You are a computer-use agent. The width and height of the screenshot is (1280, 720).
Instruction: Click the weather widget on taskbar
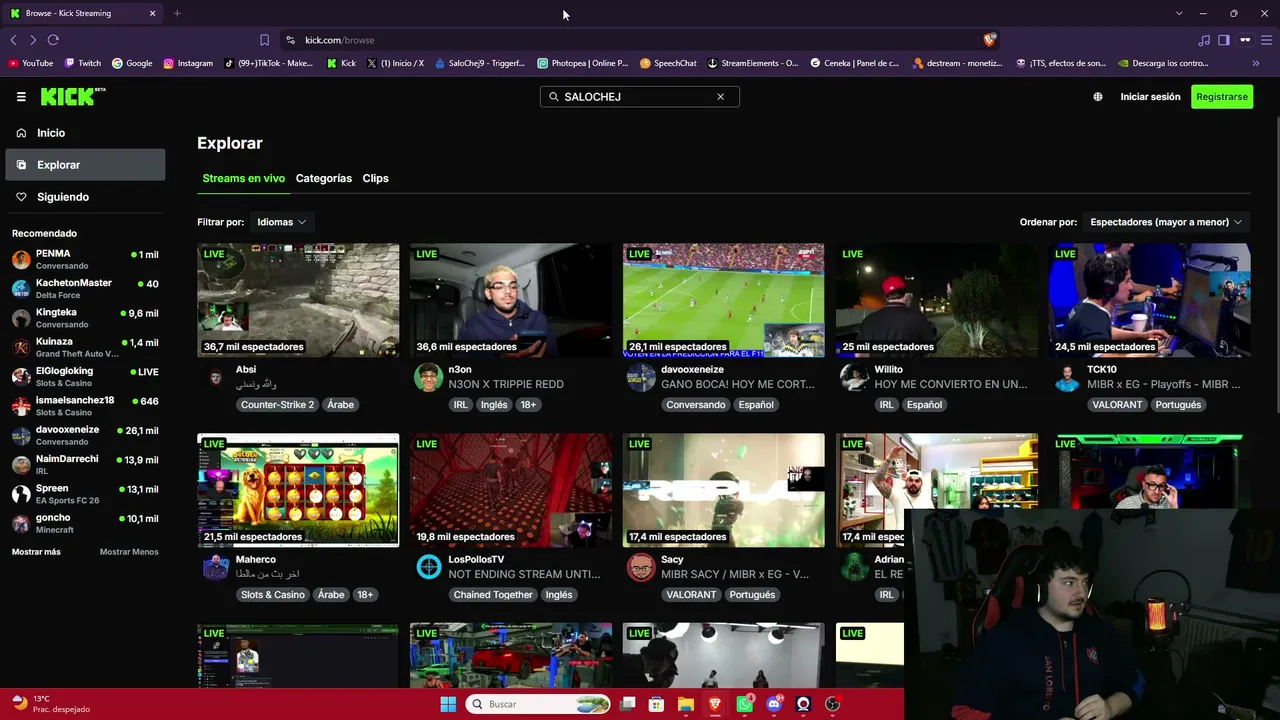[x=50, y=704]
